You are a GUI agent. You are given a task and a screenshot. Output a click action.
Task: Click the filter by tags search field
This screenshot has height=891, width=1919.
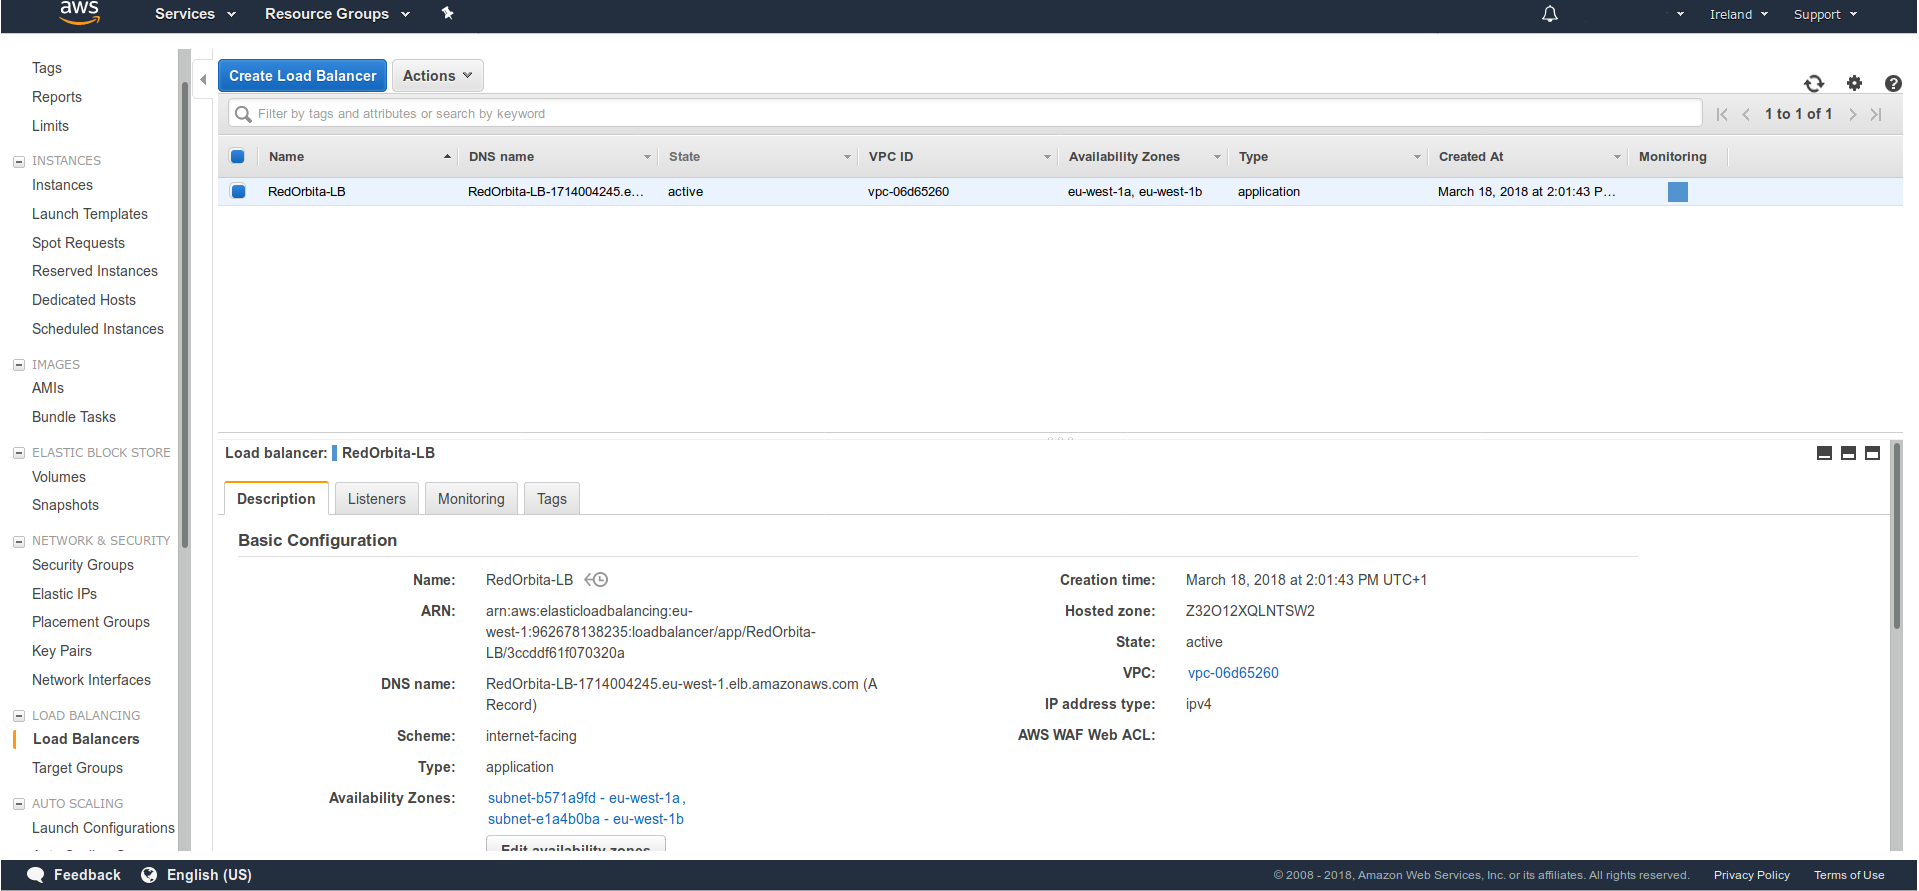click(965, 114)
